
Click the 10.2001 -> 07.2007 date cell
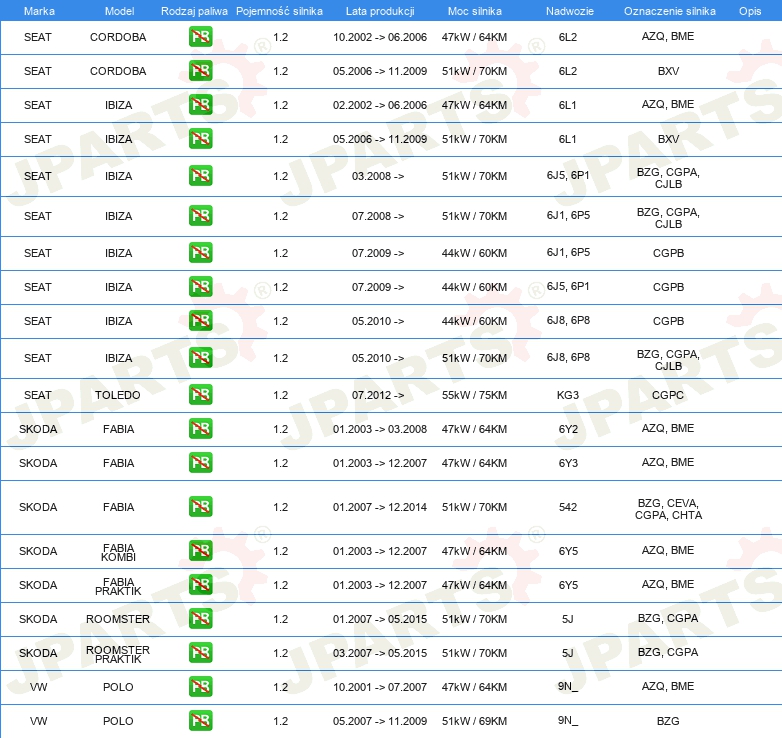(x=380, y=687)
